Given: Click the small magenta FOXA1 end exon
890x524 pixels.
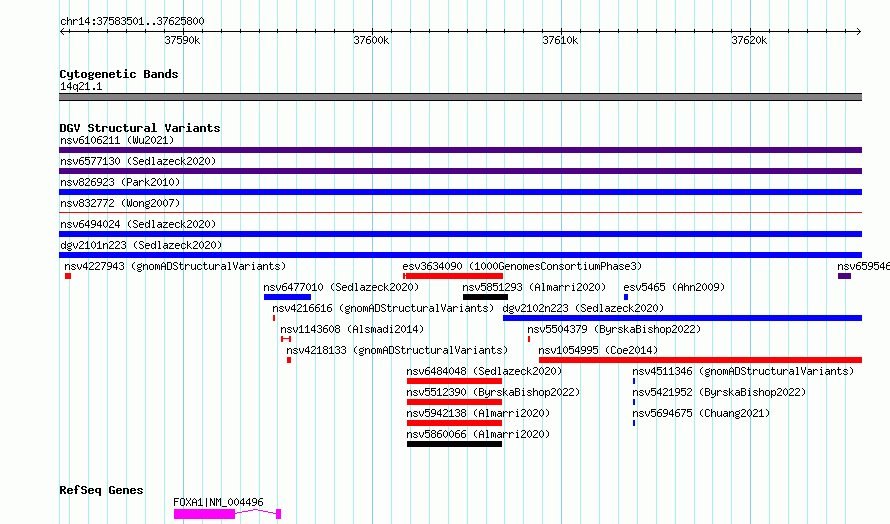Looking at the screenshot, I should click(x=279, y=514).
